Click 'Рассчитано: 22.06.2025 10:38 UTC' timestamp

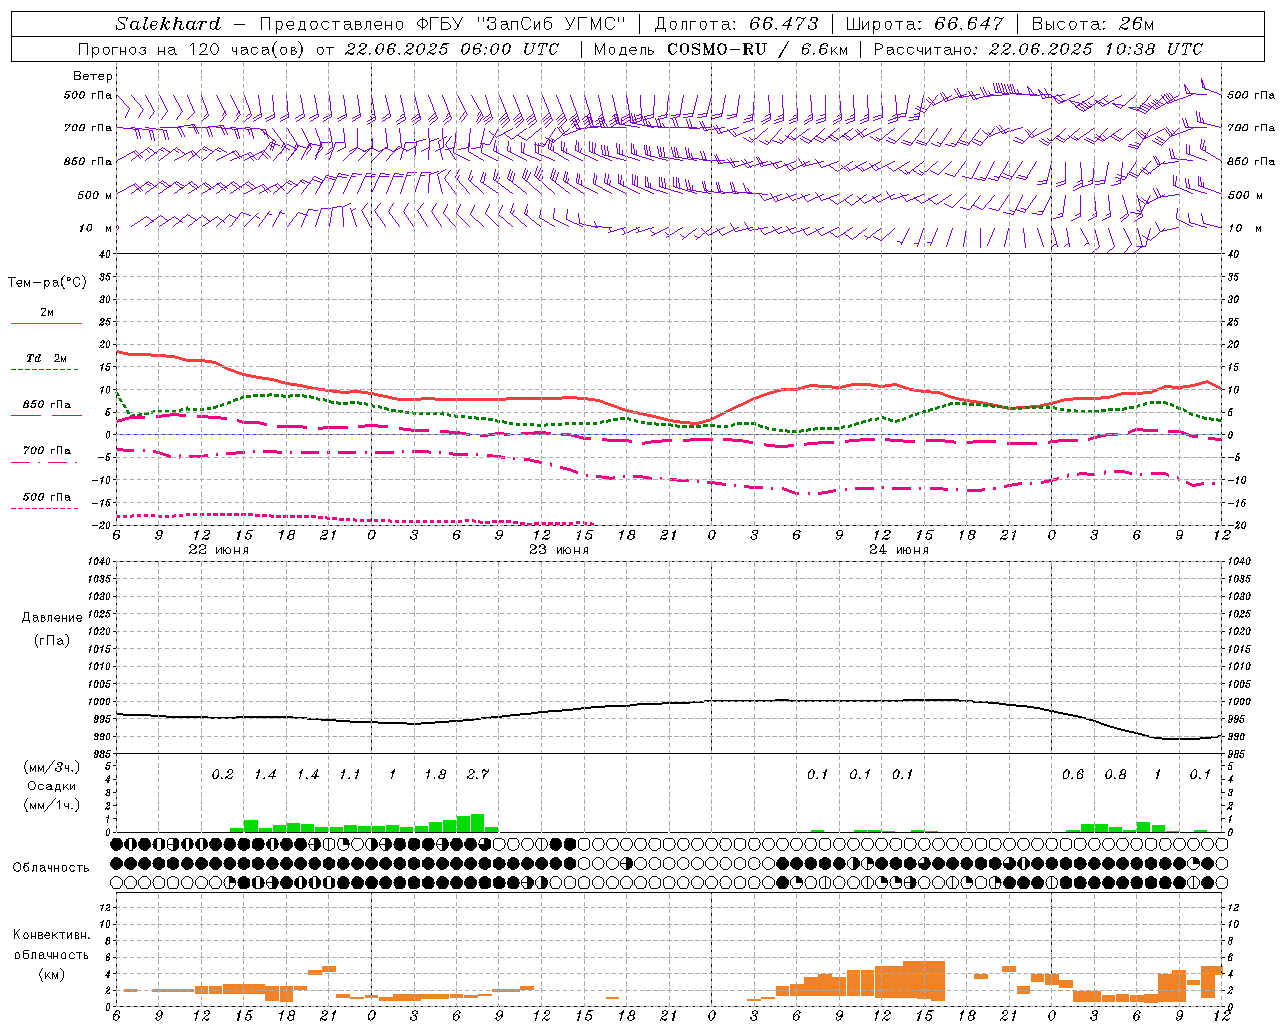(1038, 49)
